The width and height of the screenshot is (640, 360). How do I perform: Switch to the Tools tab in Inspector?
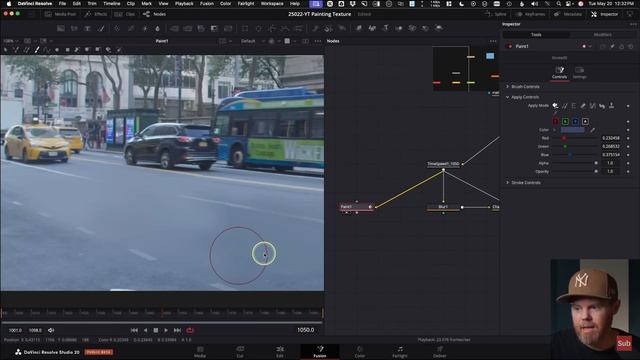(x=536, y=35)
